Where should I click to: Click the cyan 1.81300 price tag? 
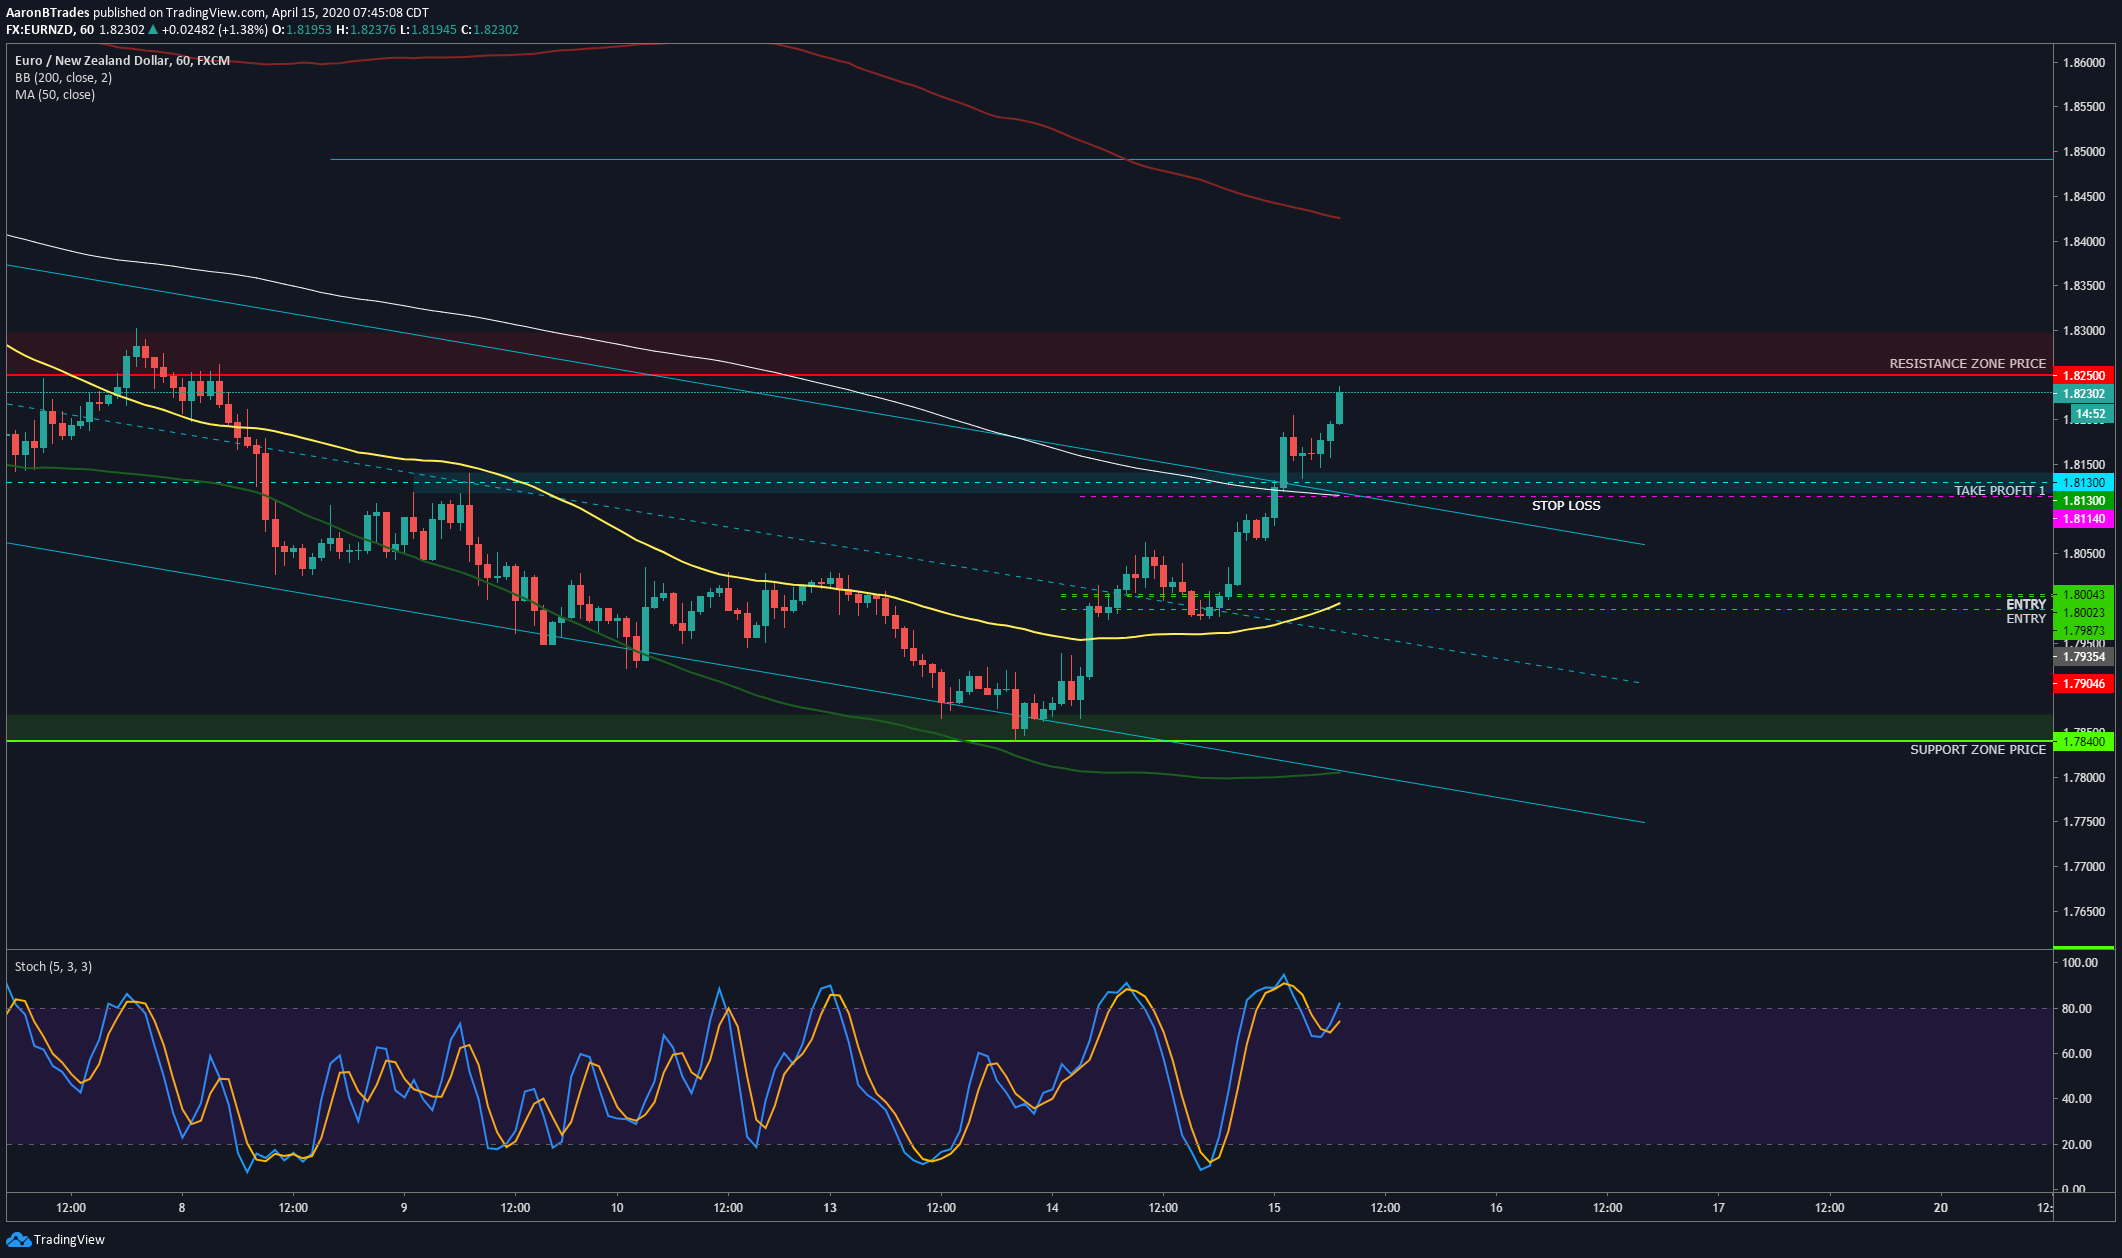[2083, 483]
